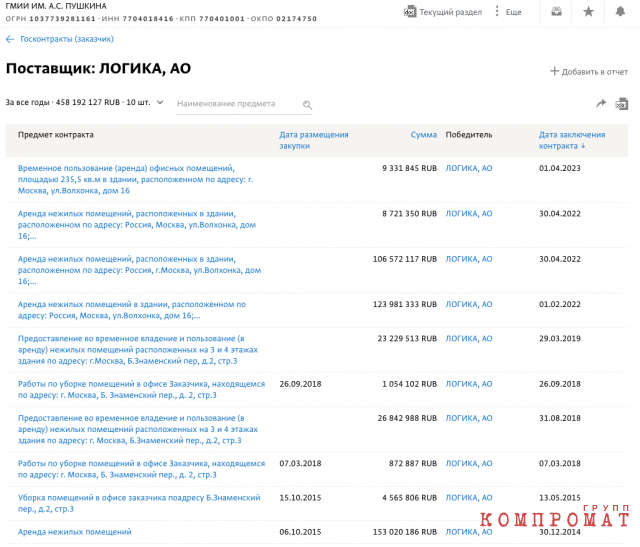Open ЛОГИКА, АО winner in 106 572 117 row

click(x=469, y=259)
